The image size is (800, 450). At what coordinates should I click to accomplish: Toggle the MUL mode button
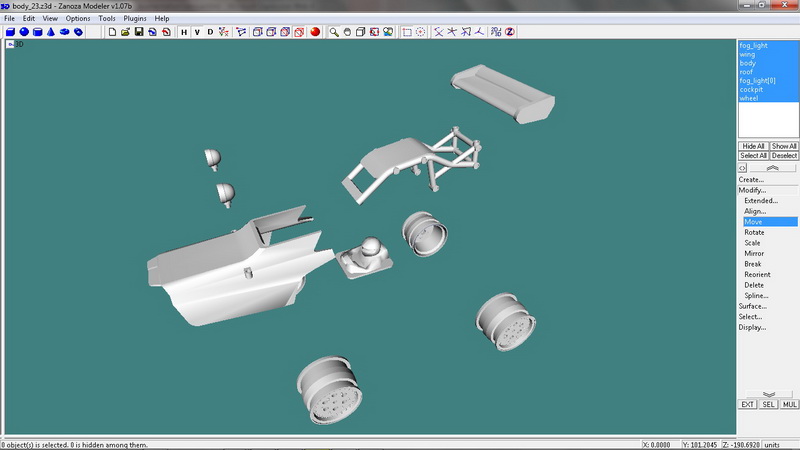pos(789,404)
